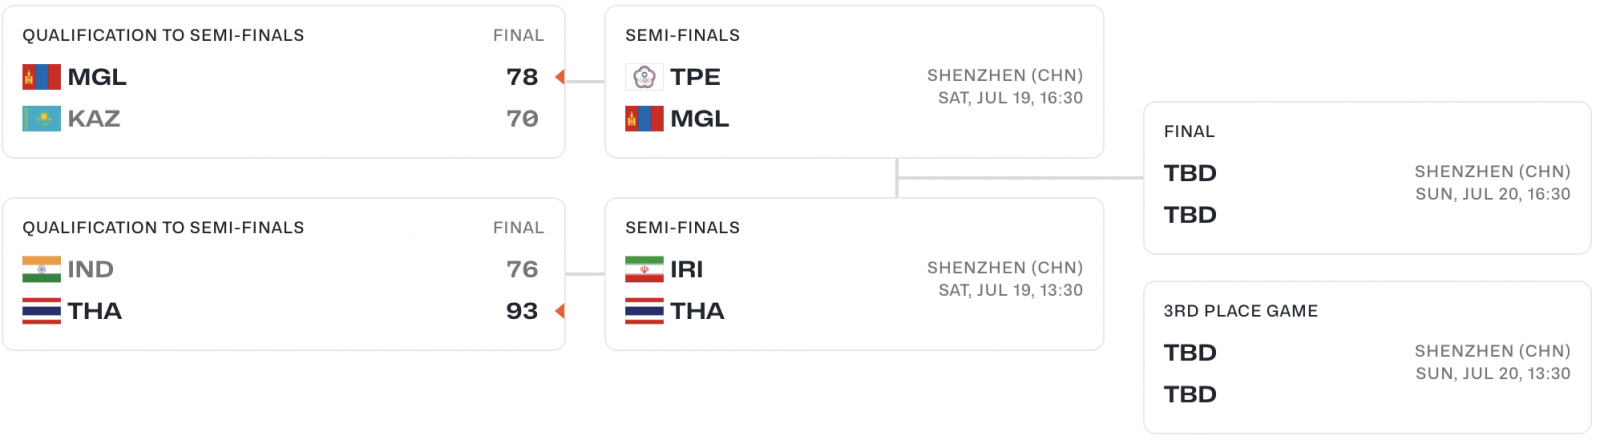This screenshot has width=1600, height=440.
Task: Click THA winning score 93
Action: [522, 311]
